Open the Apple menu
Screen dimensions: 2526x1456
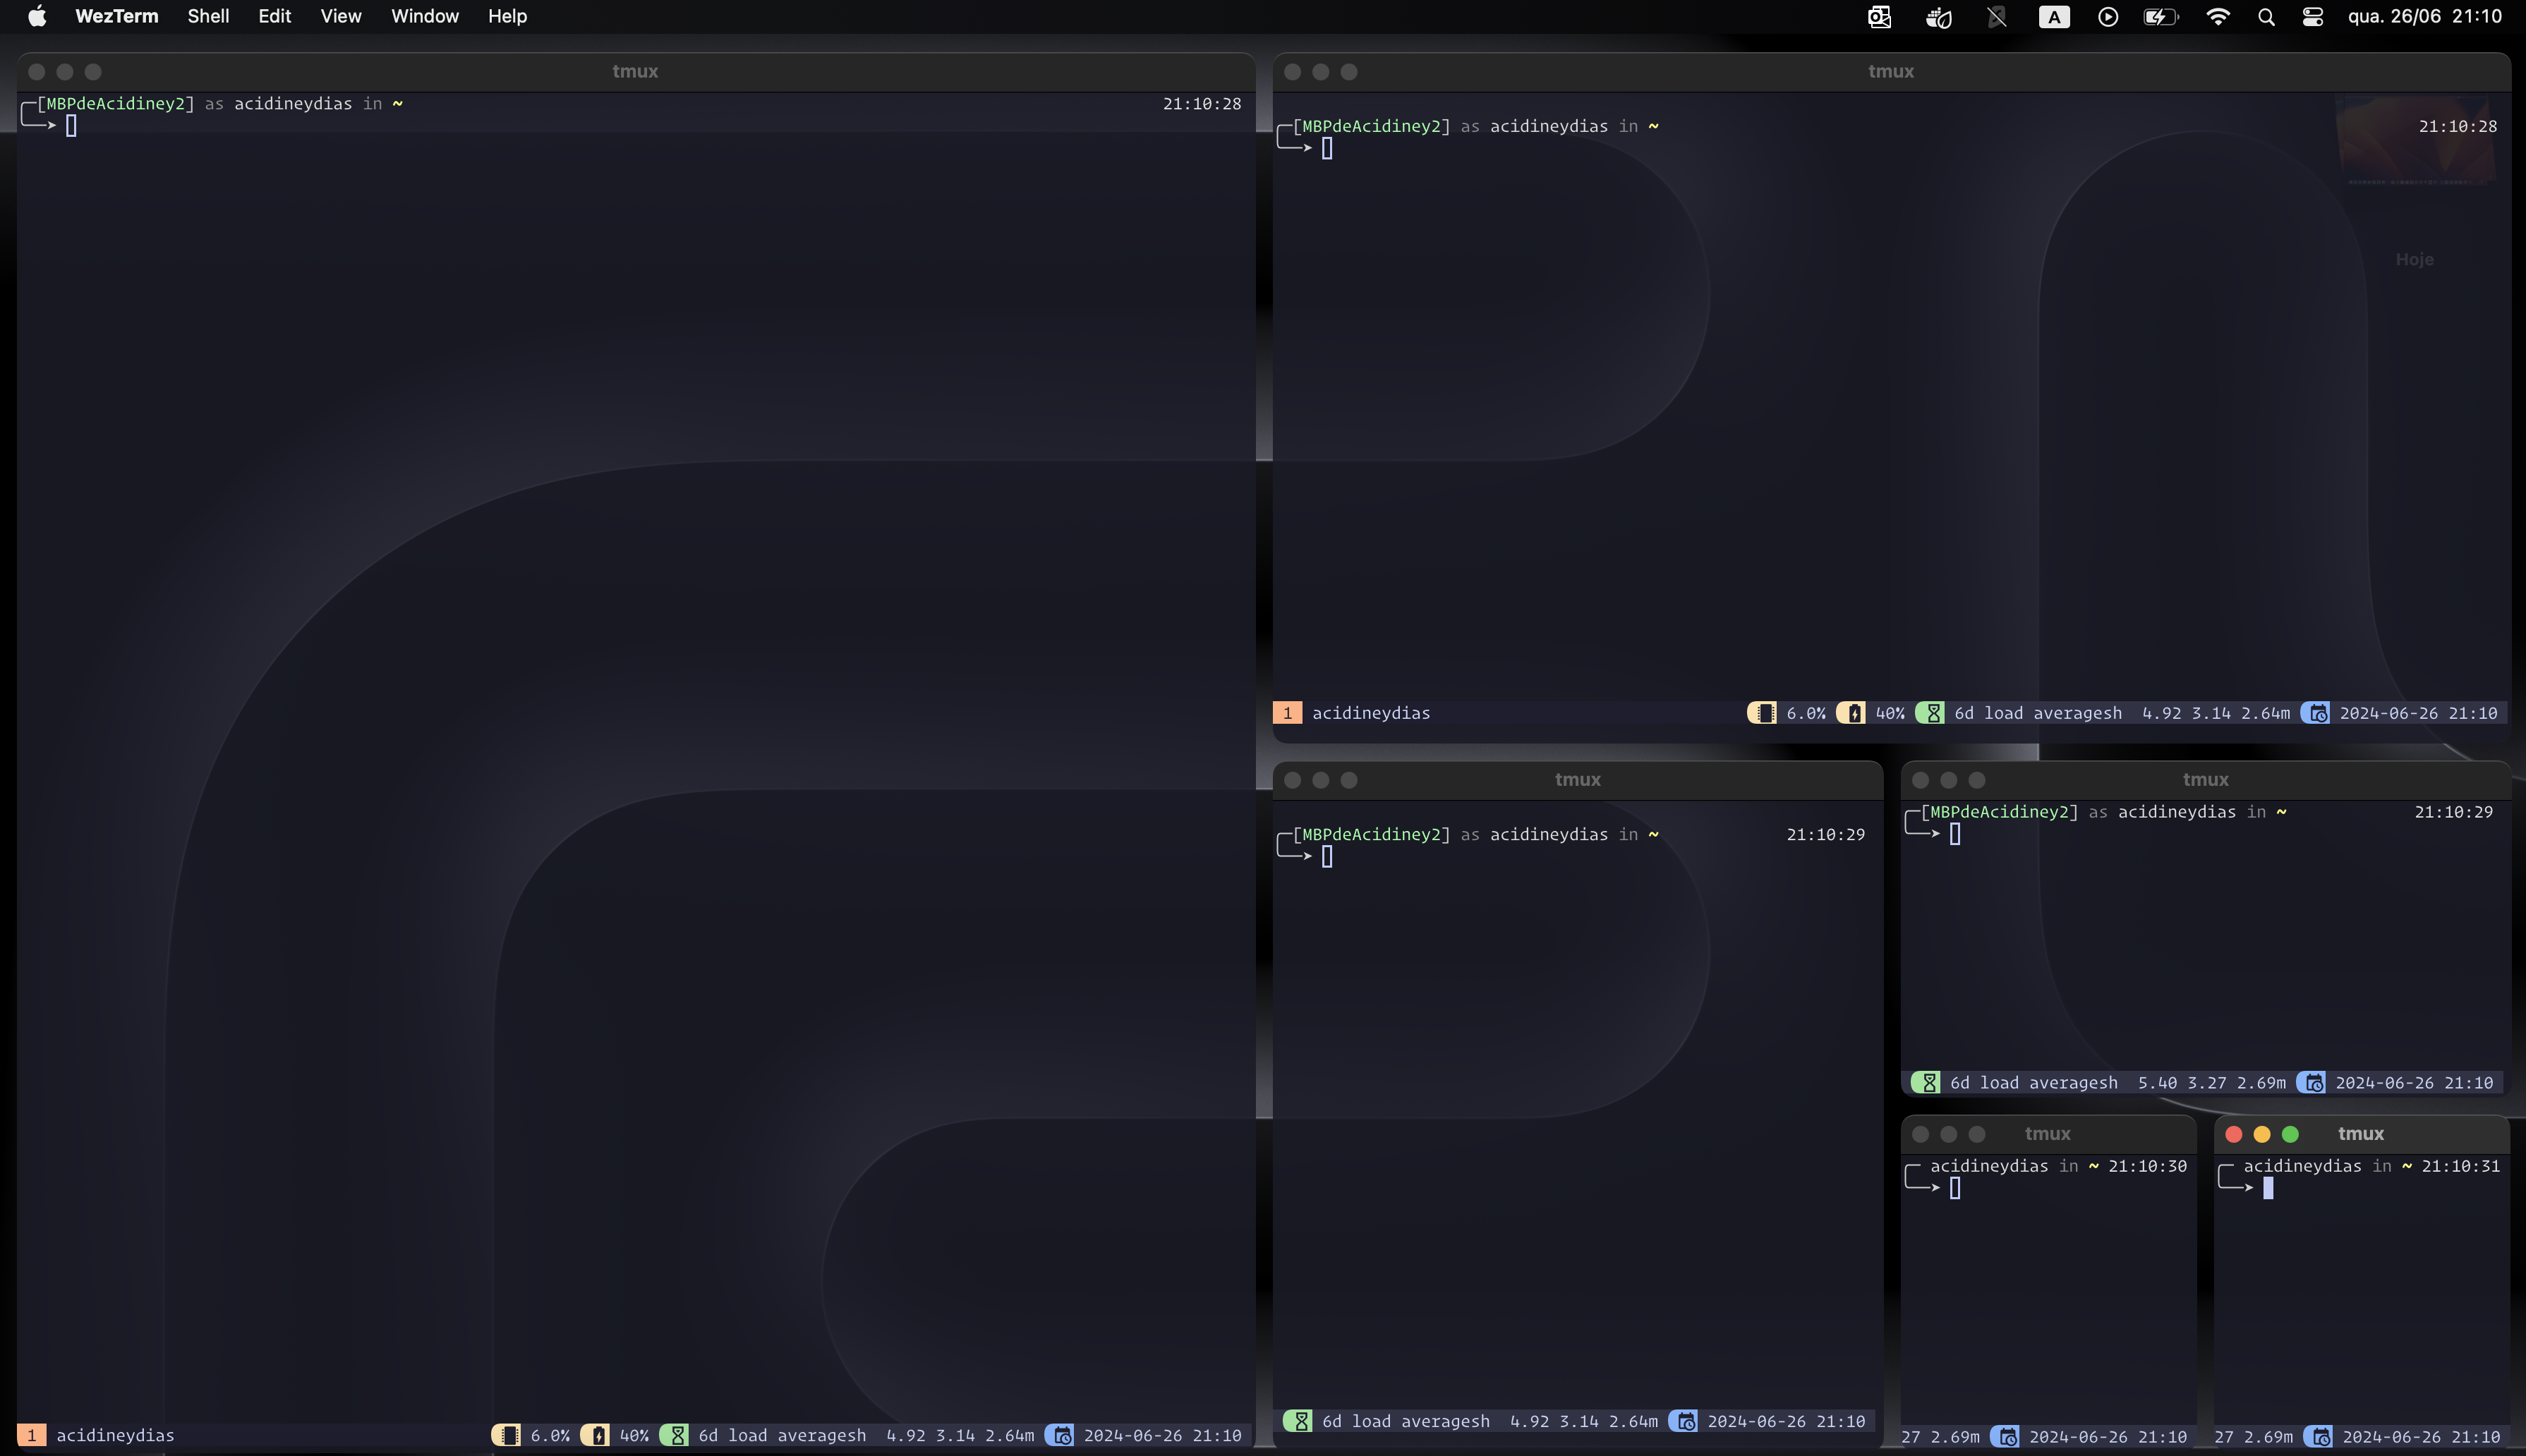pos(37,17)
